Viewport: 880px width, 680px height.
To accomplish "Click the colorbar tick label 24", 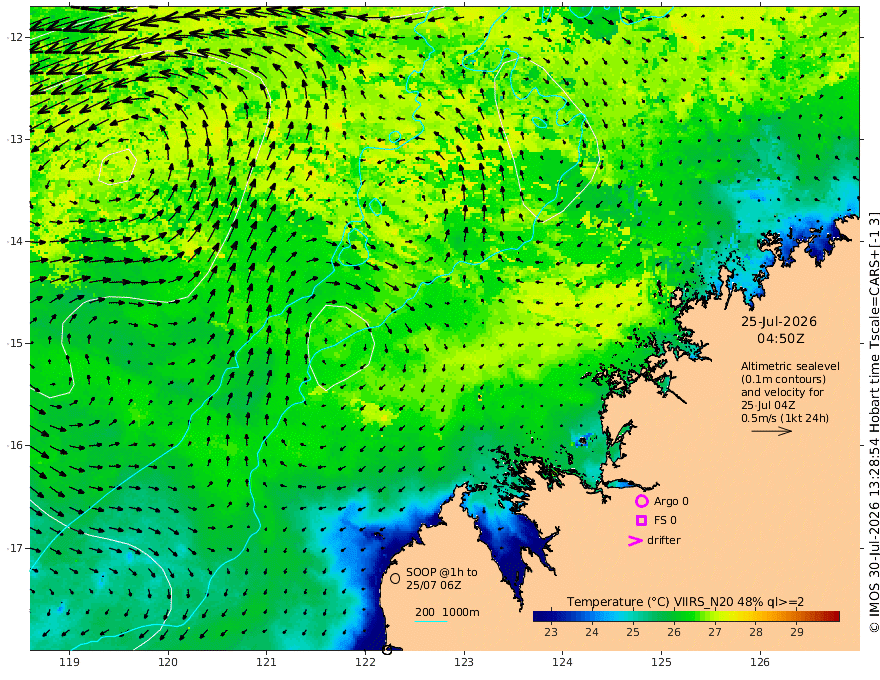I will pos(592,632).
